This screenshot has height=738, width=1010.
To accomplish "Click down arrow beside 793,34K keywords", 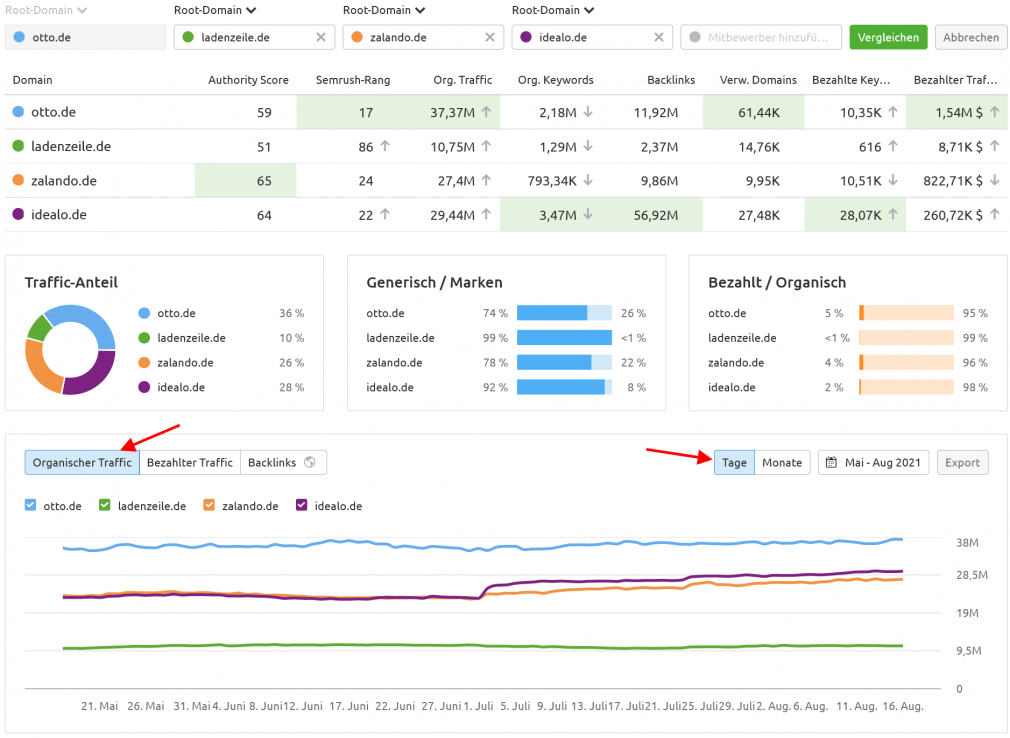I will point(587,180).
